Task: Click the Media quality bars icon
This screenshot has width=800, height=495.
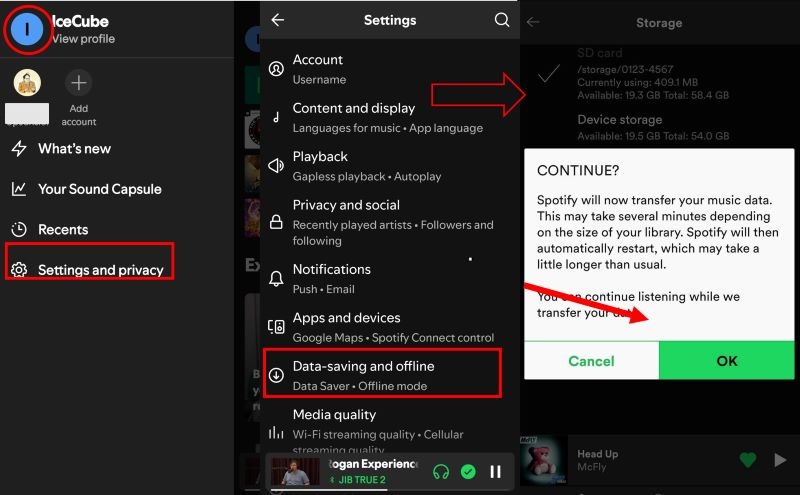Action: pyautogui.click(x=276, y=433)
